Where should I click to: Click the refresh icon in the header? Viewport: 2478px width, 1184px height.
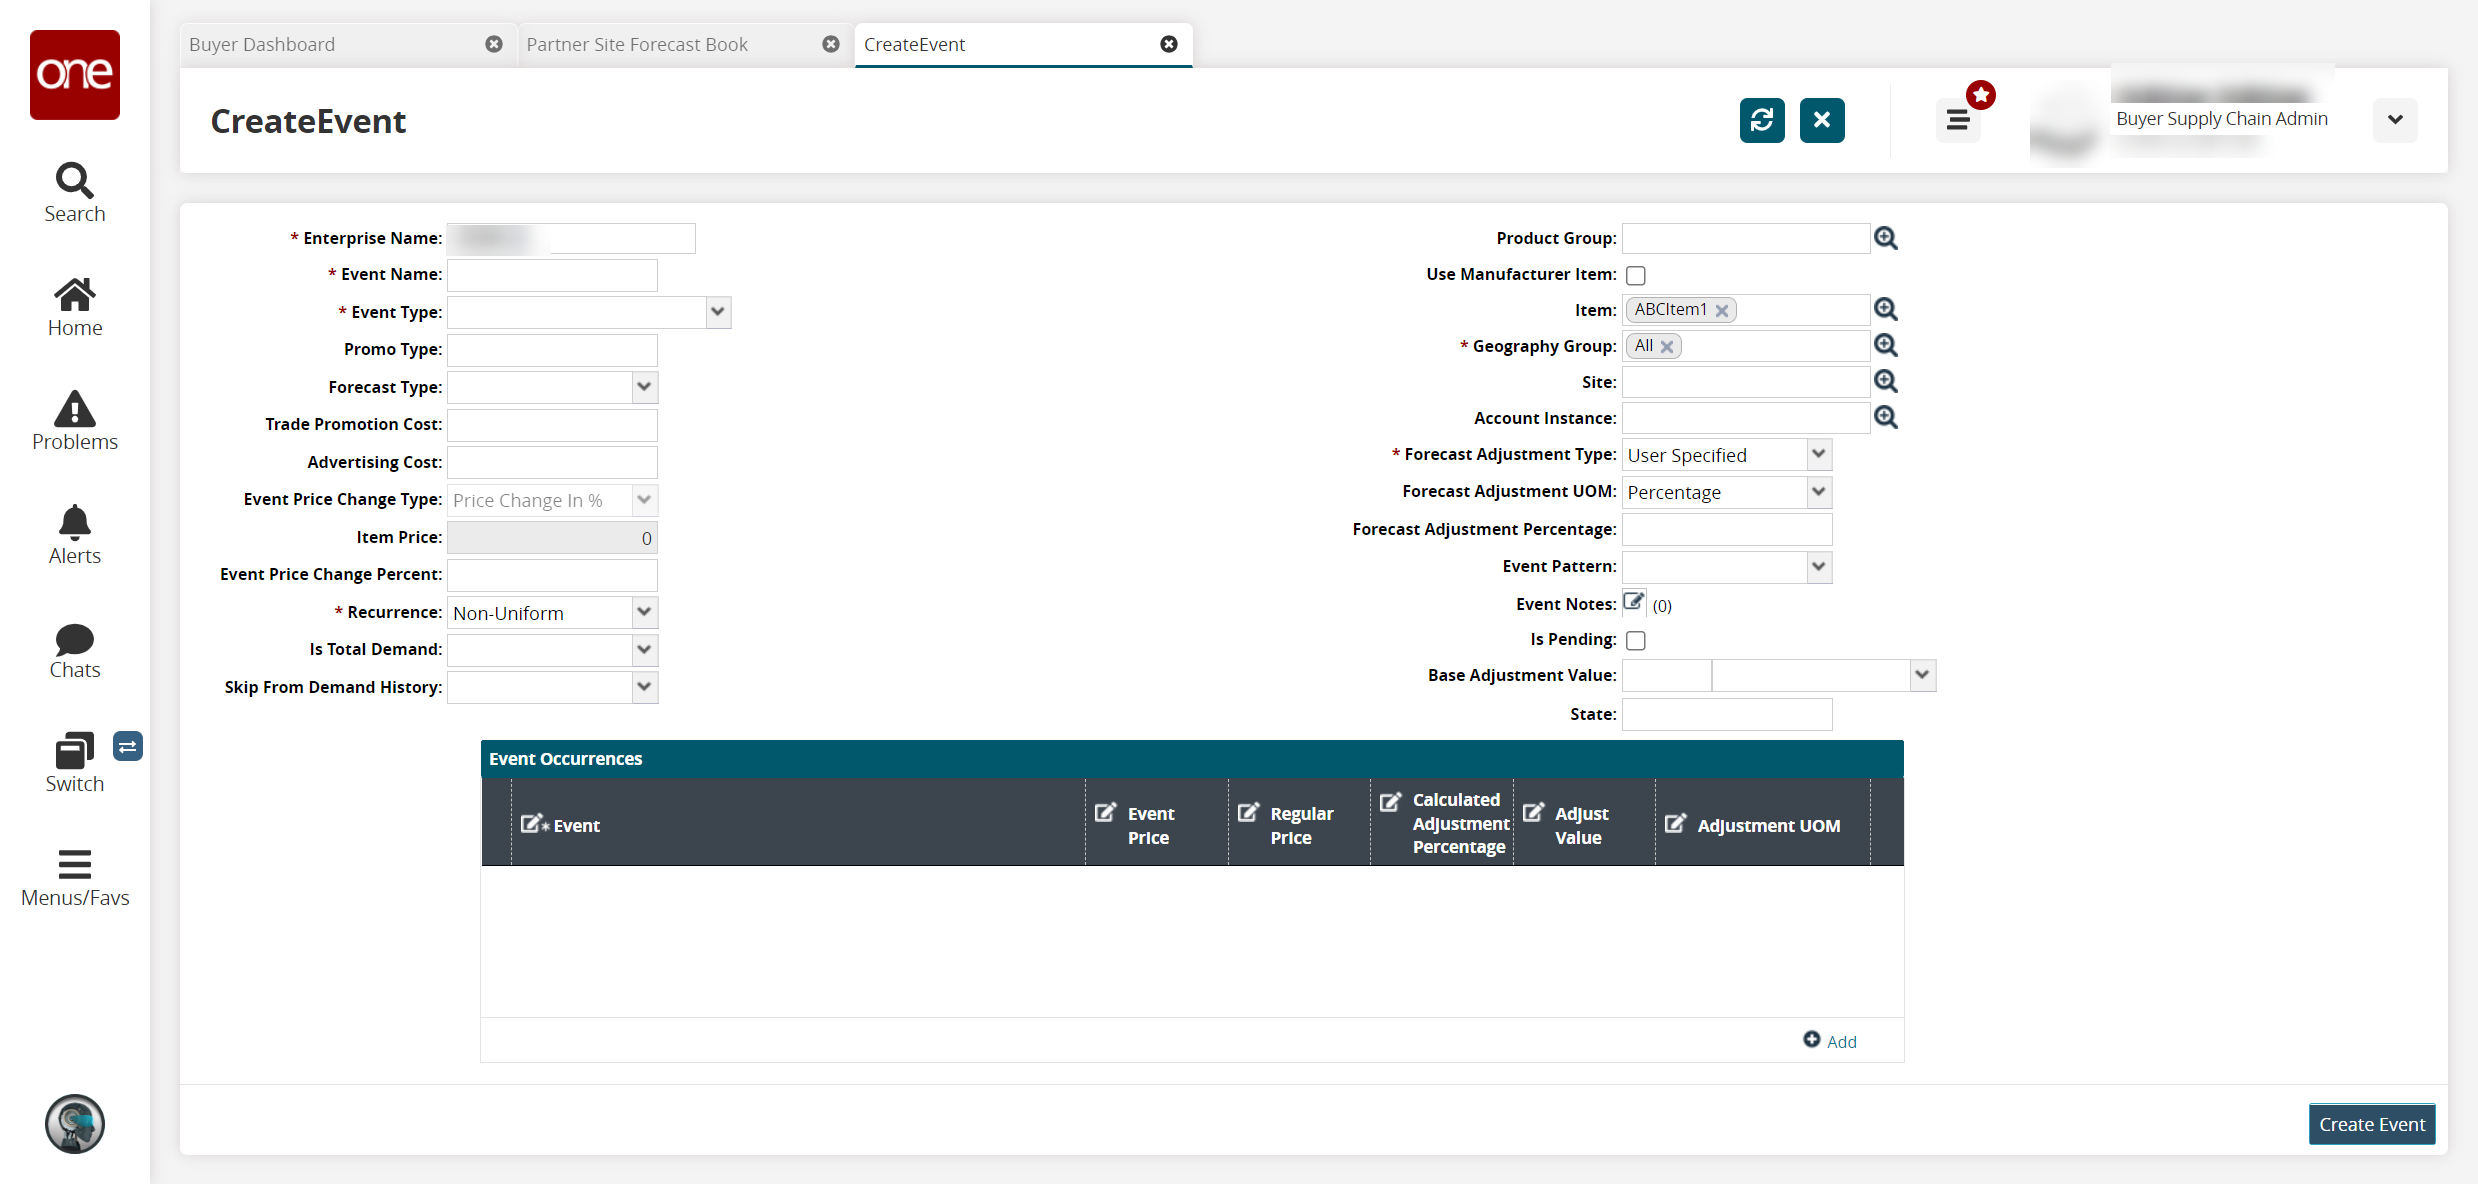coord(1761,120)
